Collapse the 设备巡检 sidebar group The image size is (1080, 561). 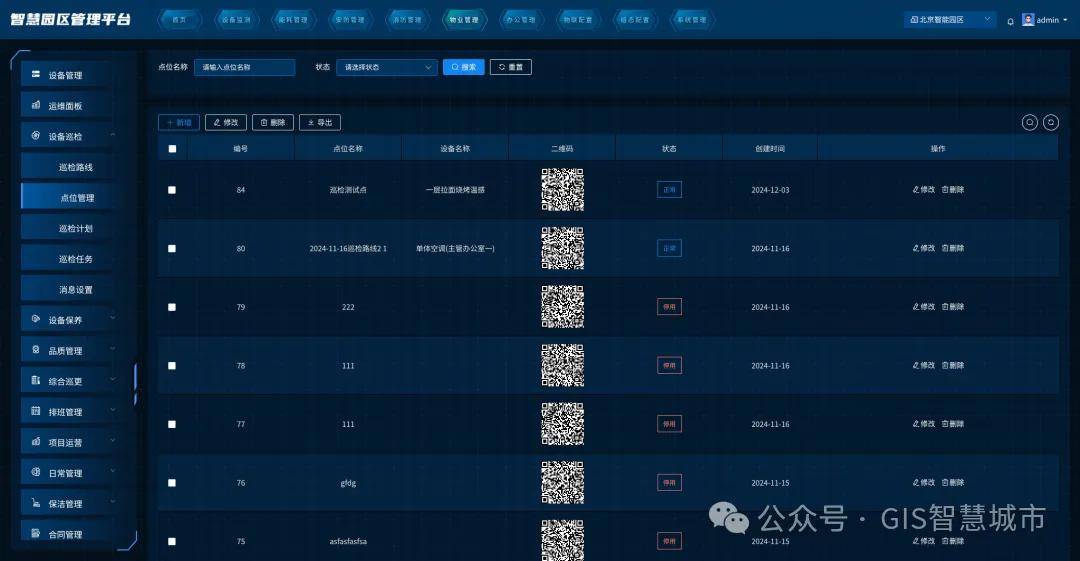[113, 134]
